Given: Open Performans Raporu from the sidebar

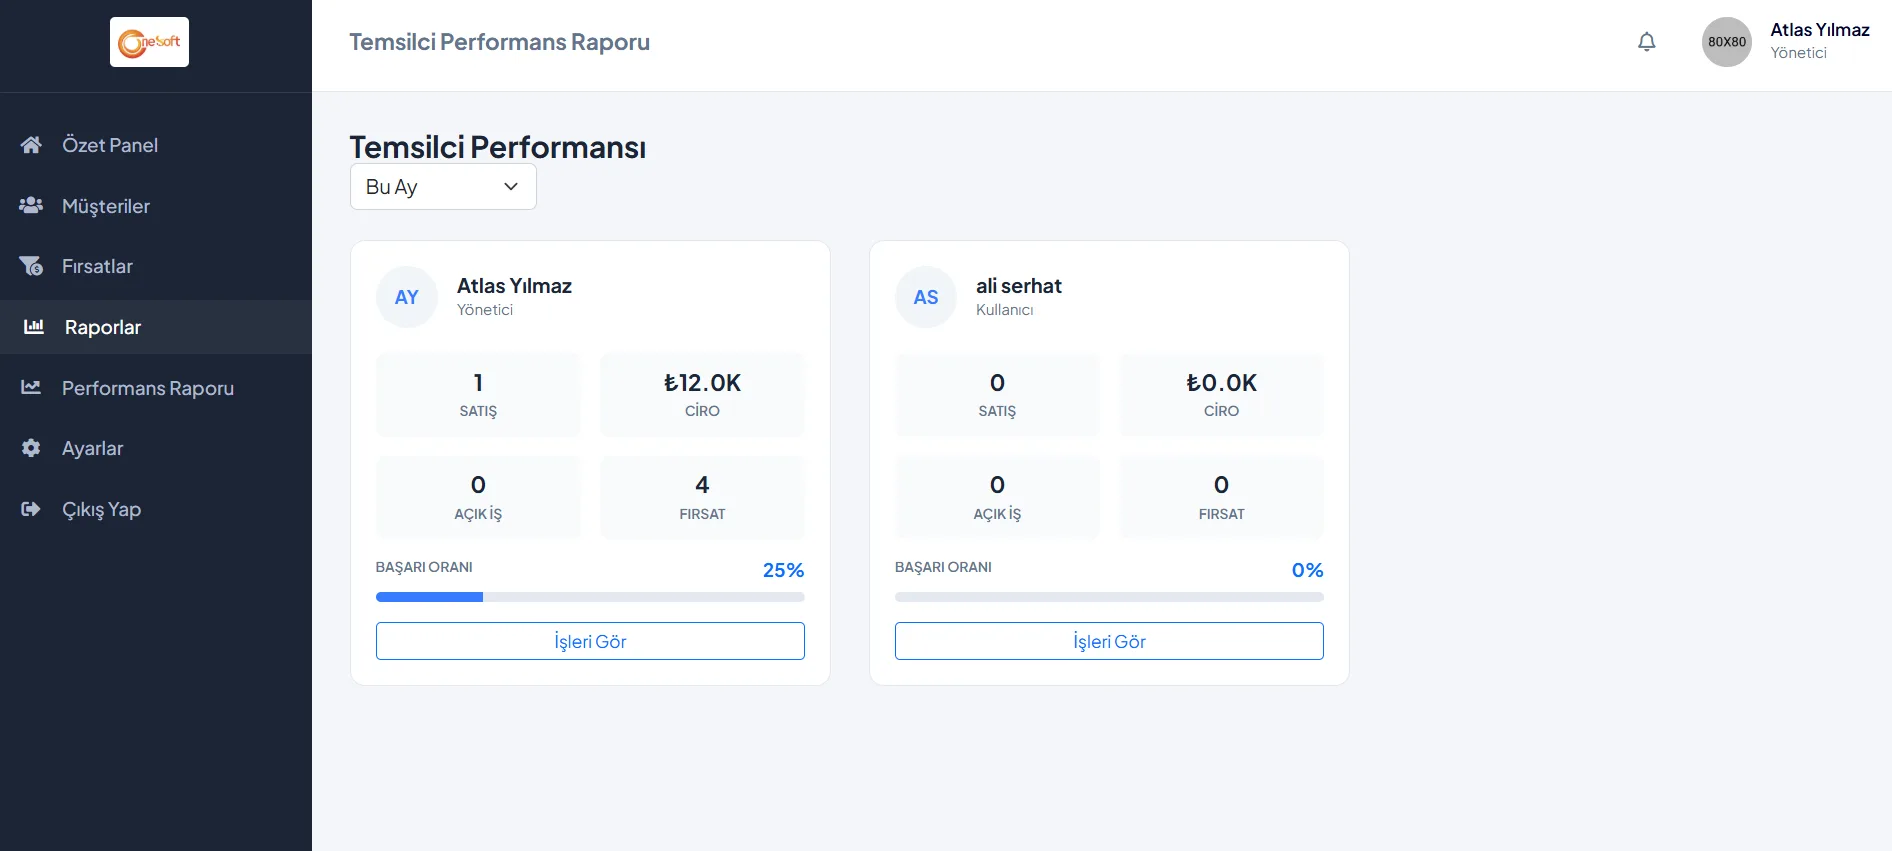Looking at the screenshot, I should [147, 388].
